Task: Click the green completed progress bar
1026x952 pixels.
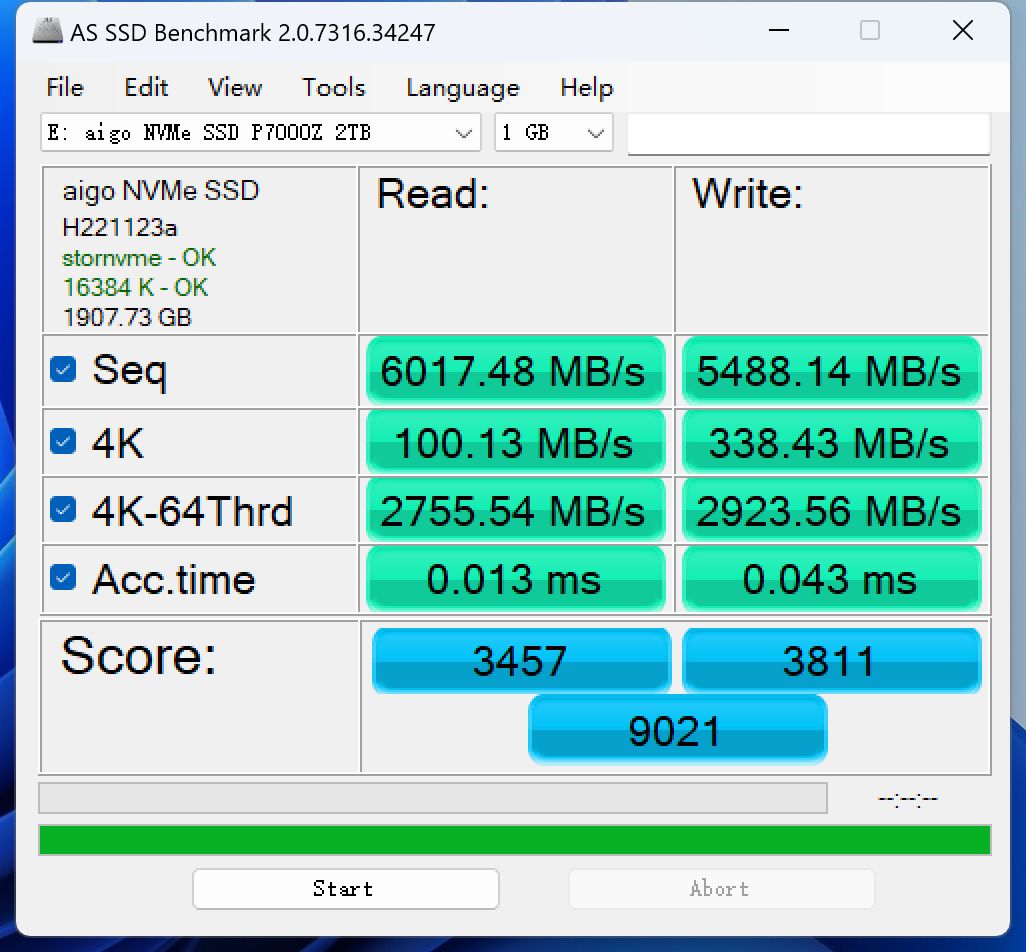Action: tap(515, 840)
